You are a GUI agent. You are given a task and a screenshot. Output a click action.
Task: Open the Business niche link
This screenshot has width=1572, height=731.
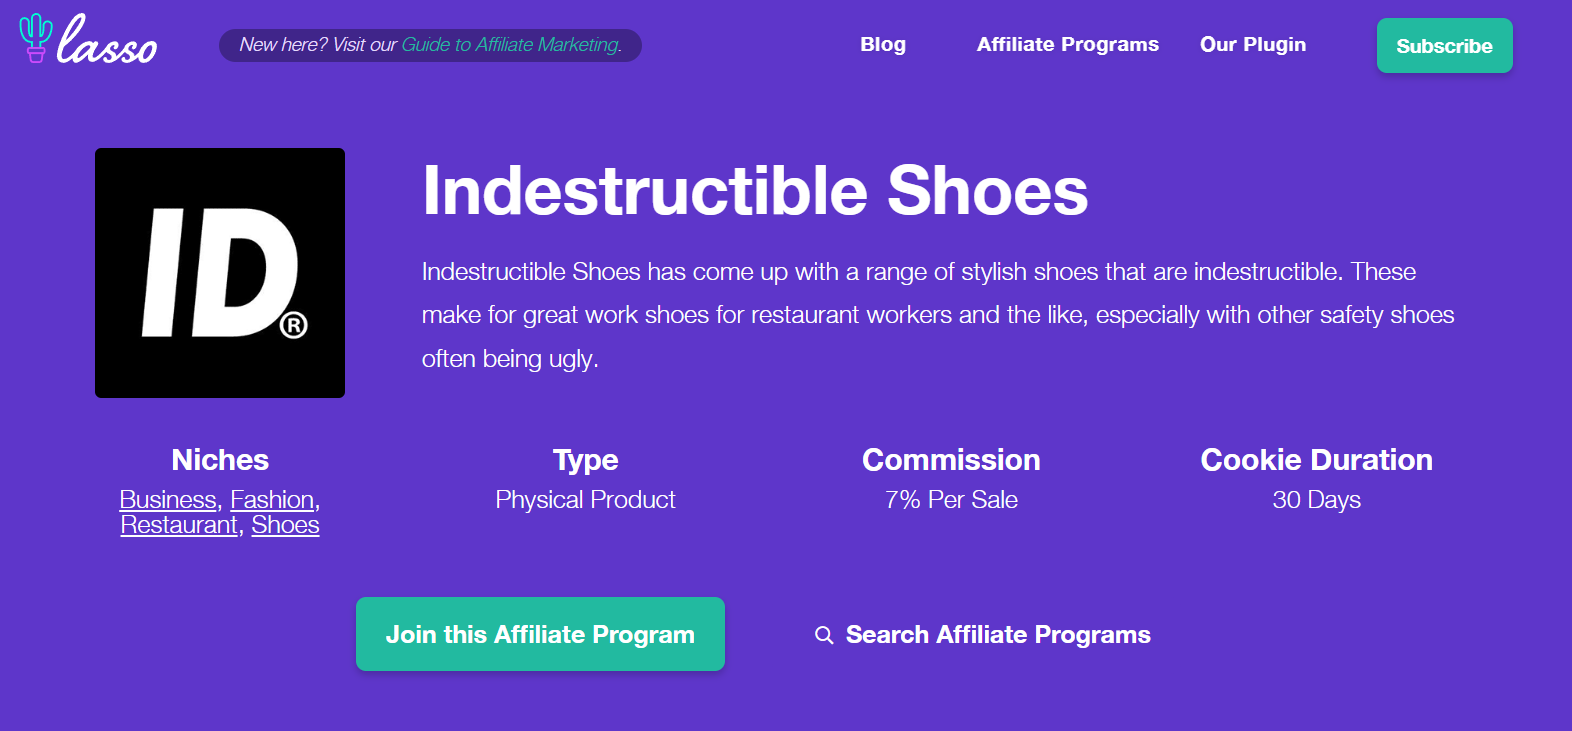[168, 499]
